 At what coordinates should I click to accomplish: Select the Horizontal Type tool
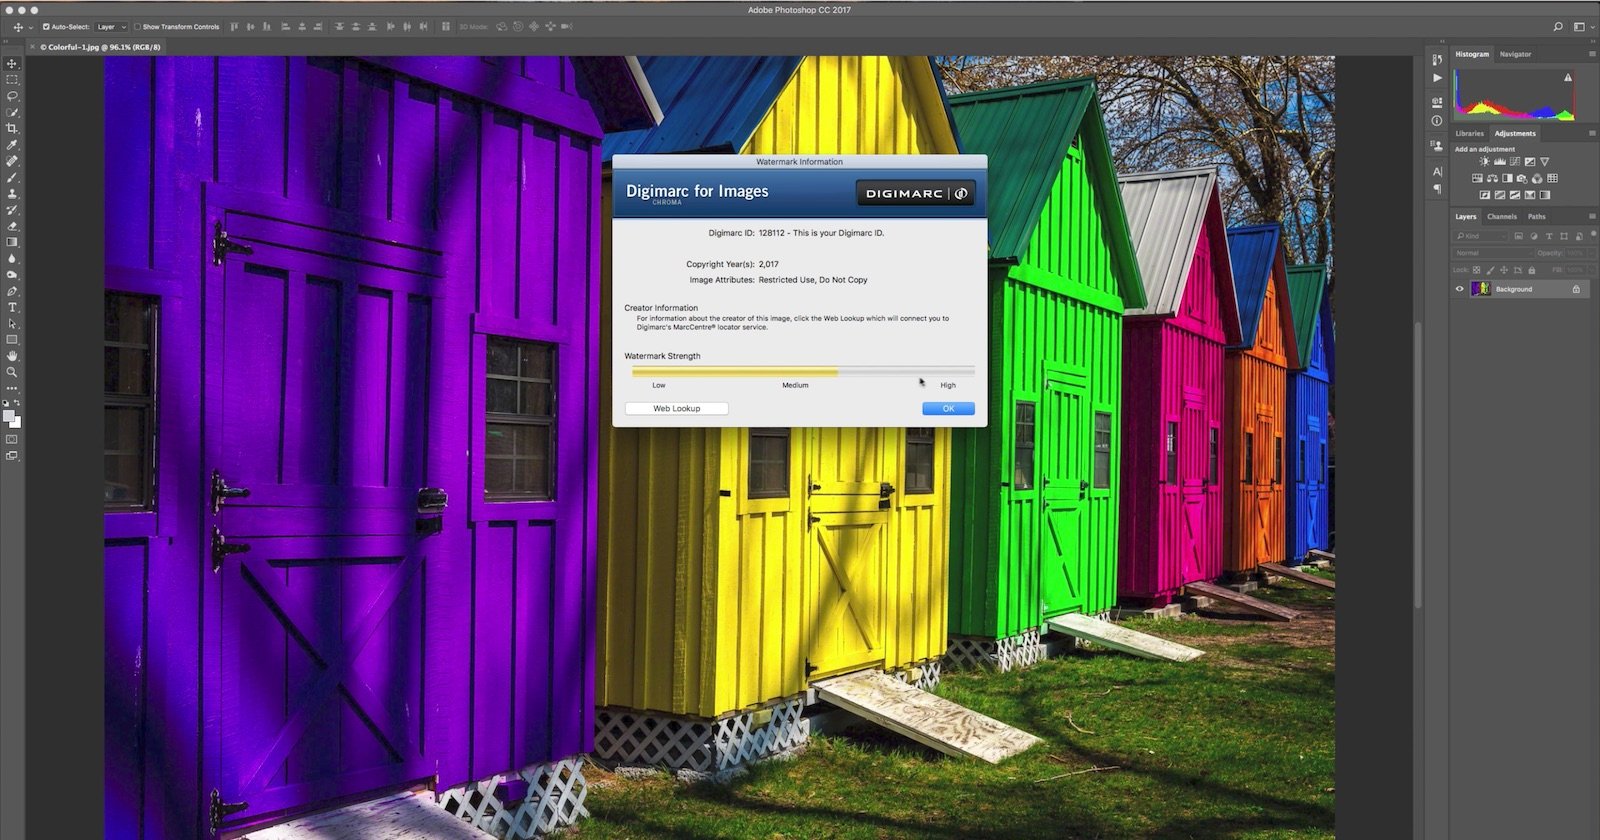point(12,307)
